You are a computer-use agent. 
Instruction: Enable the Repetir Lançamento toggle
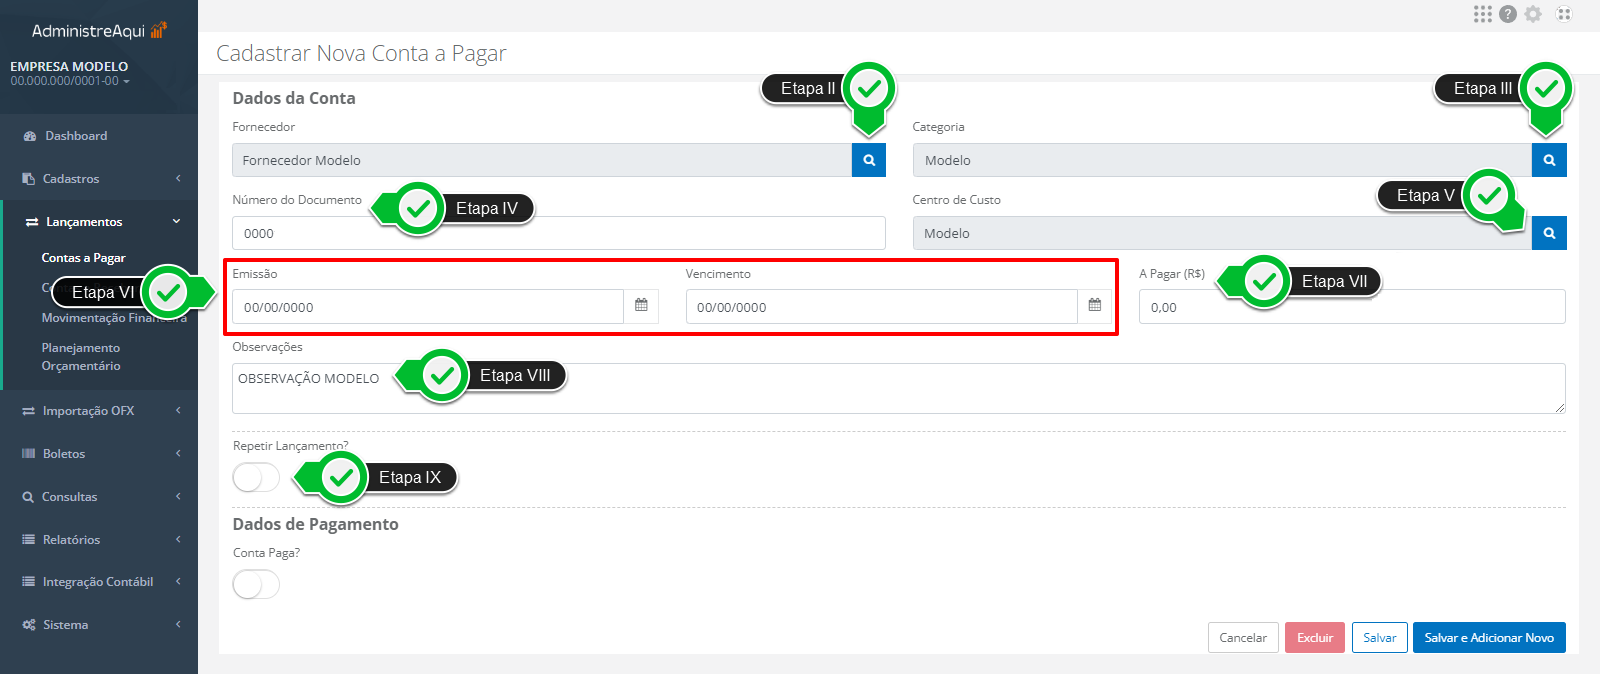coord(256,478)
